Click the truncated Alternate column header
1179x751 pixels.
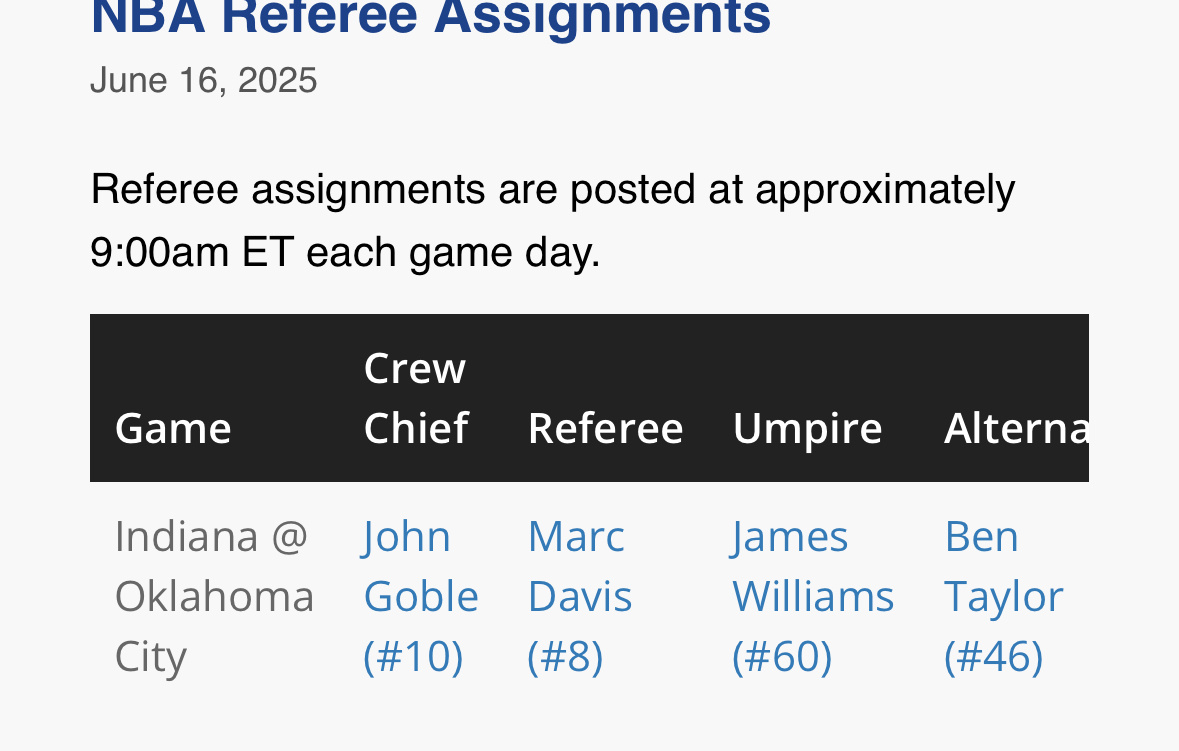[x=1016, y=428]
